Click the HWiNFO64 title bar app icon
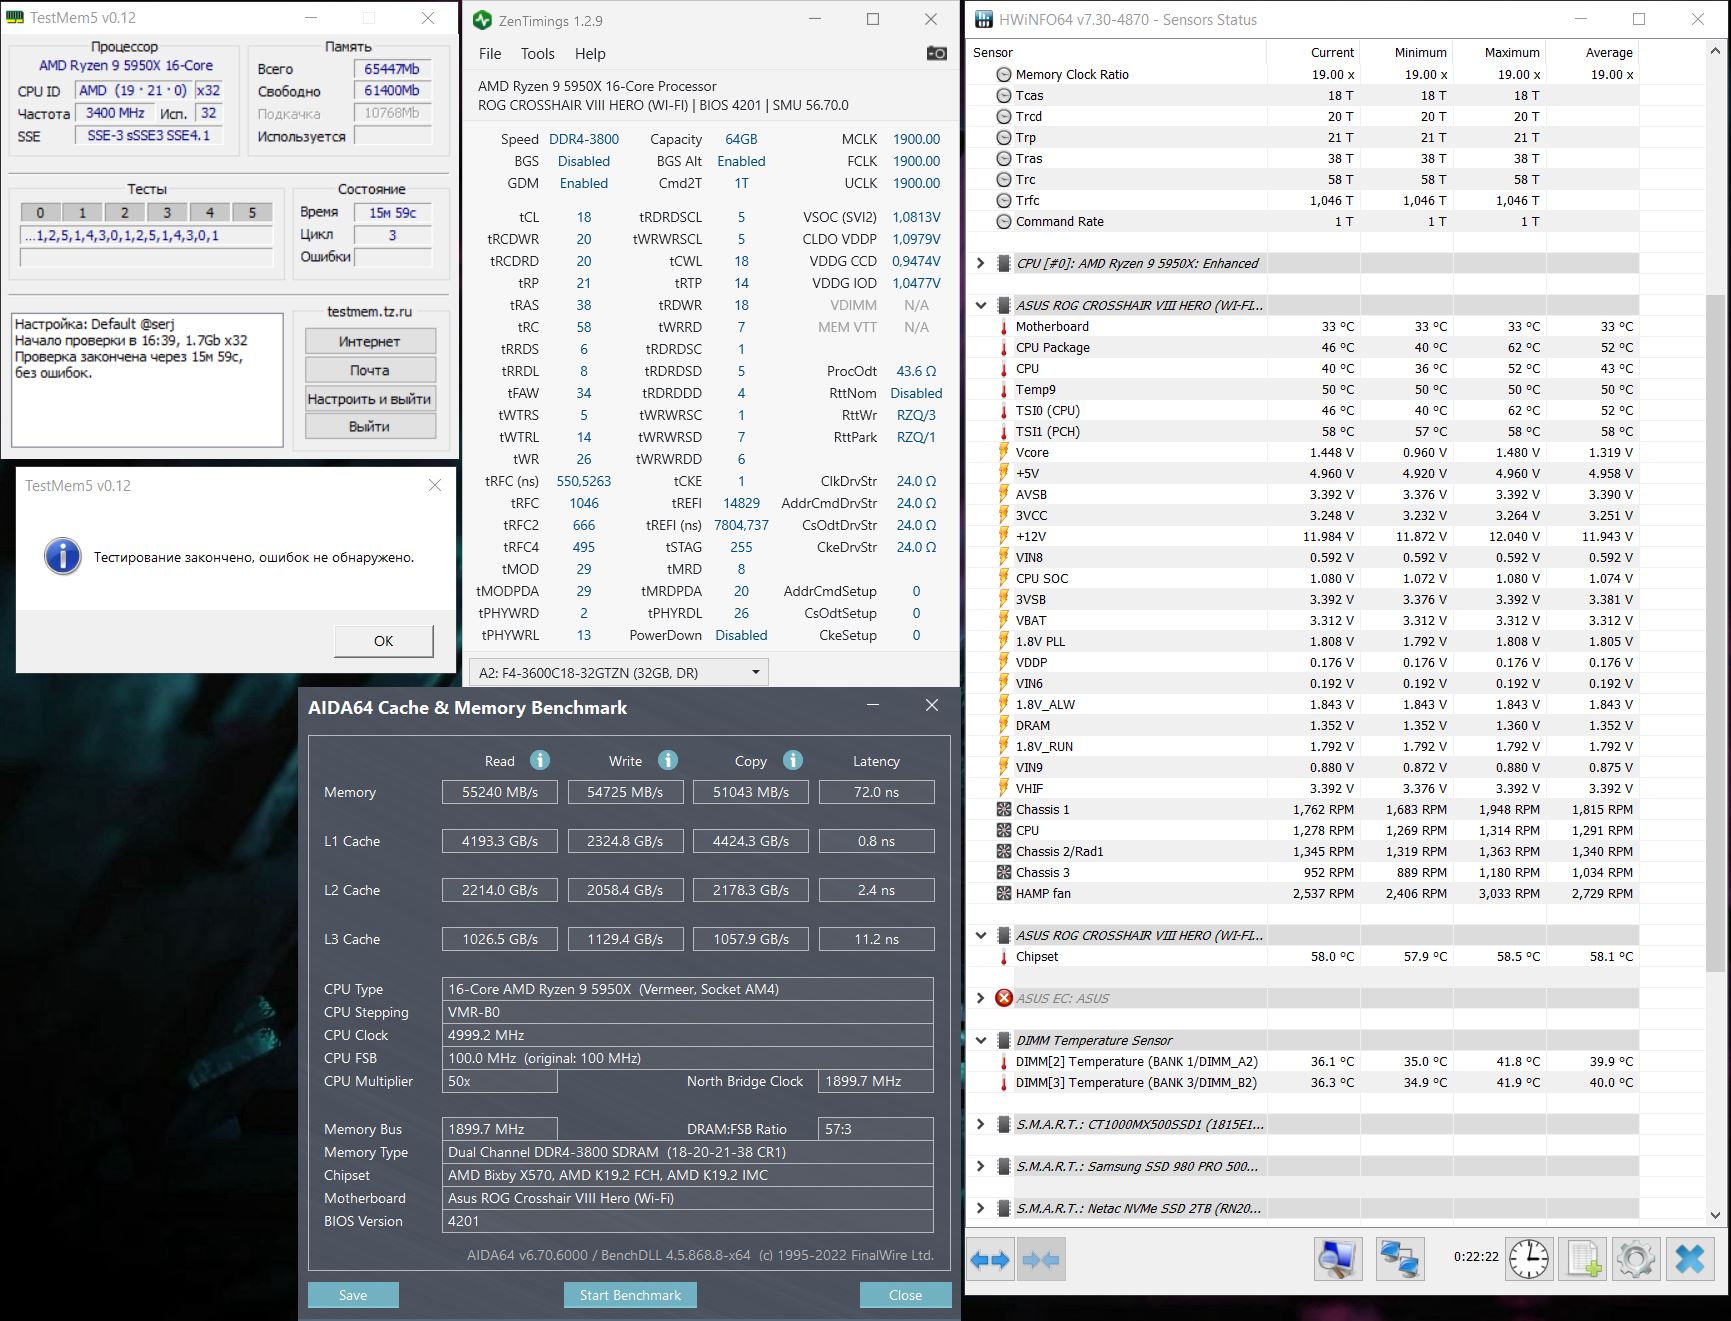Screen dimensions: 1731x1321 [x=984, y=19]
